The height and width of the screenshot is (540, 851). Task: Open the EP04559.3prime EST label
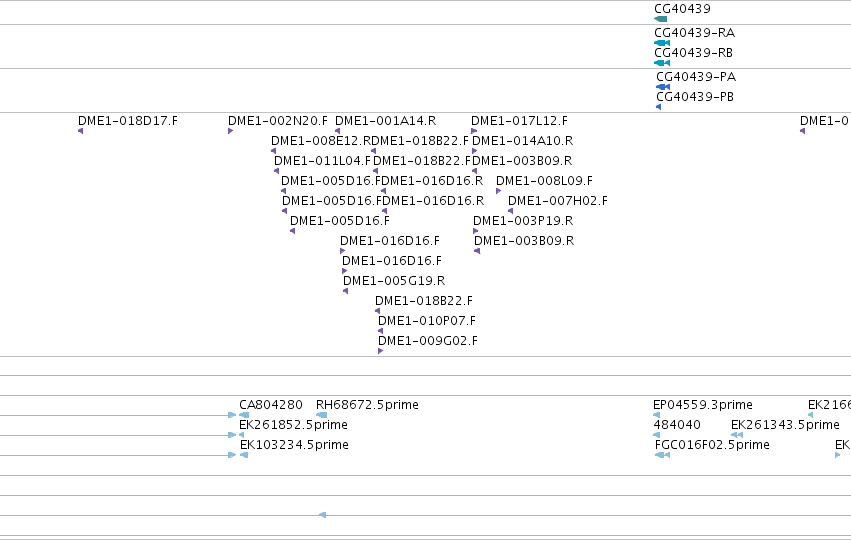coord(702,405)
